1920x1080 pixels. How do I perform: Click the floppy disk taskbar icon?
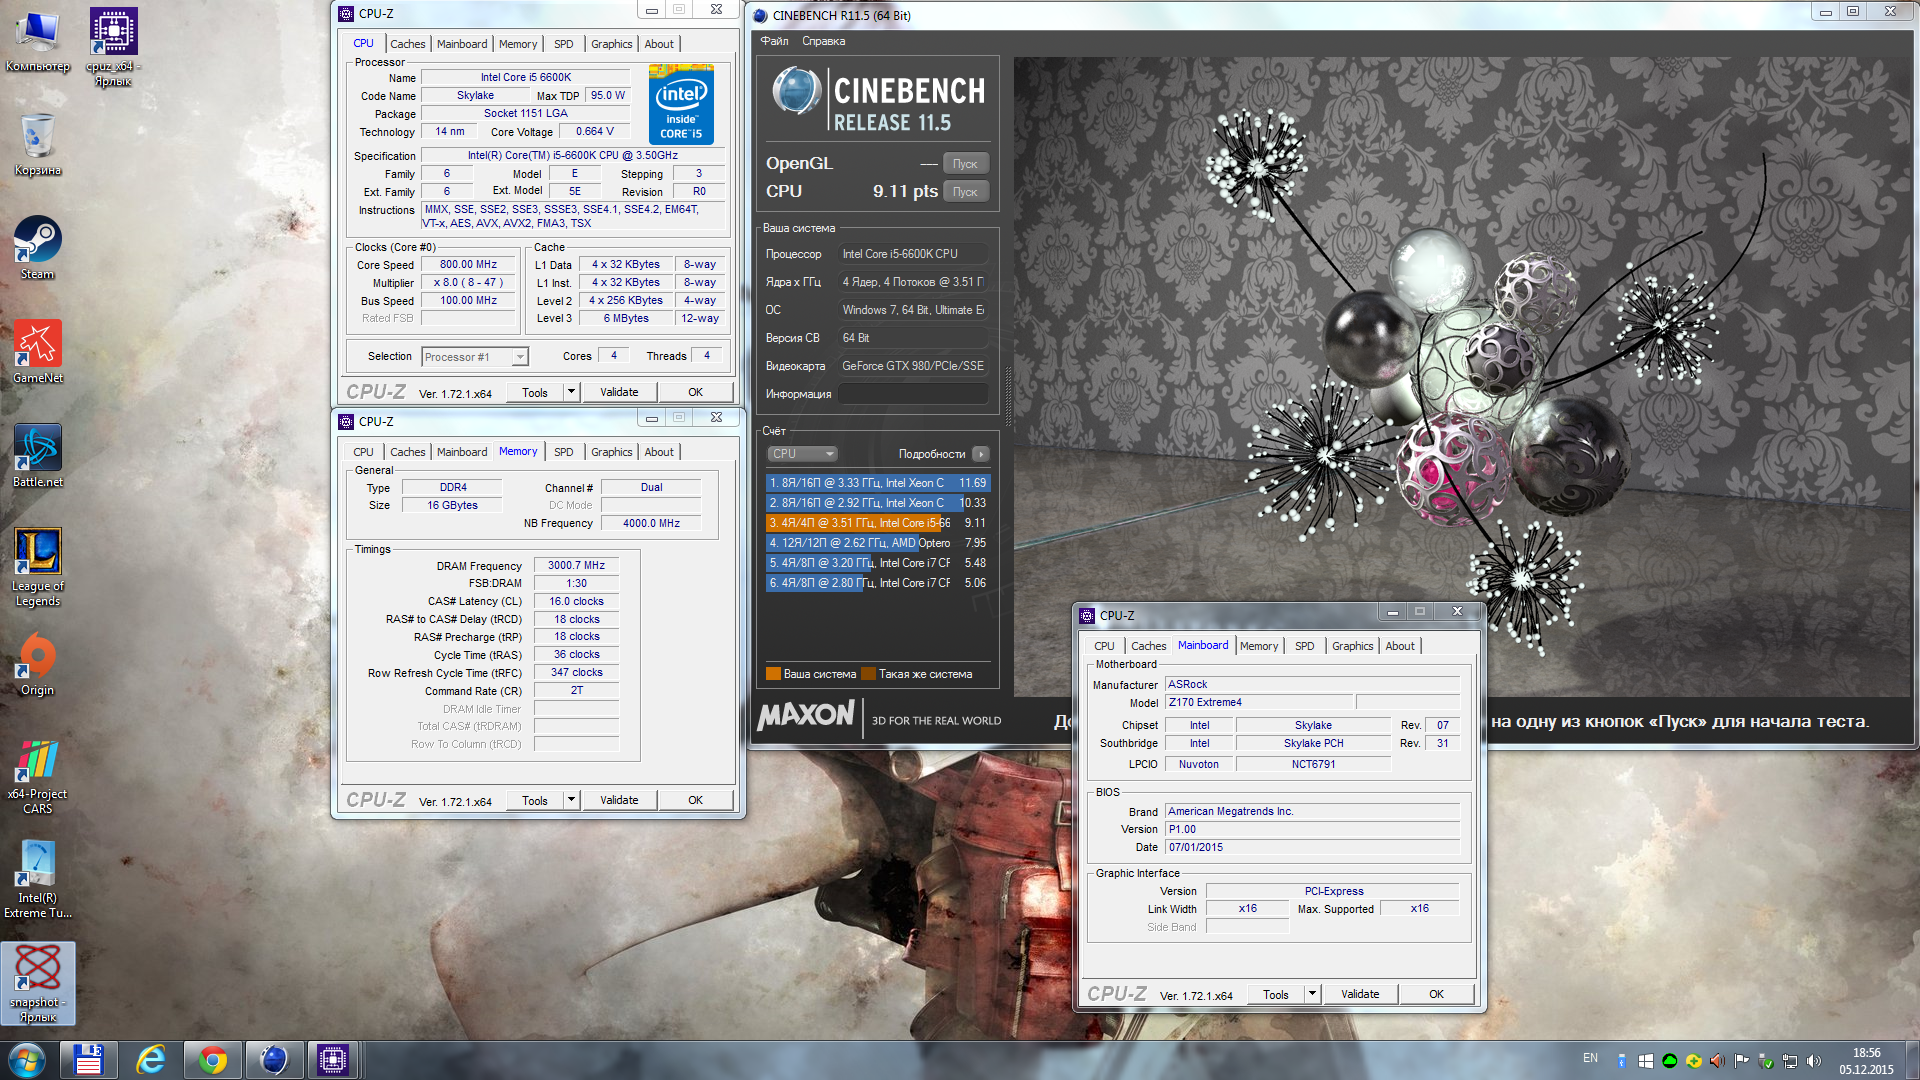(88, 1060)
